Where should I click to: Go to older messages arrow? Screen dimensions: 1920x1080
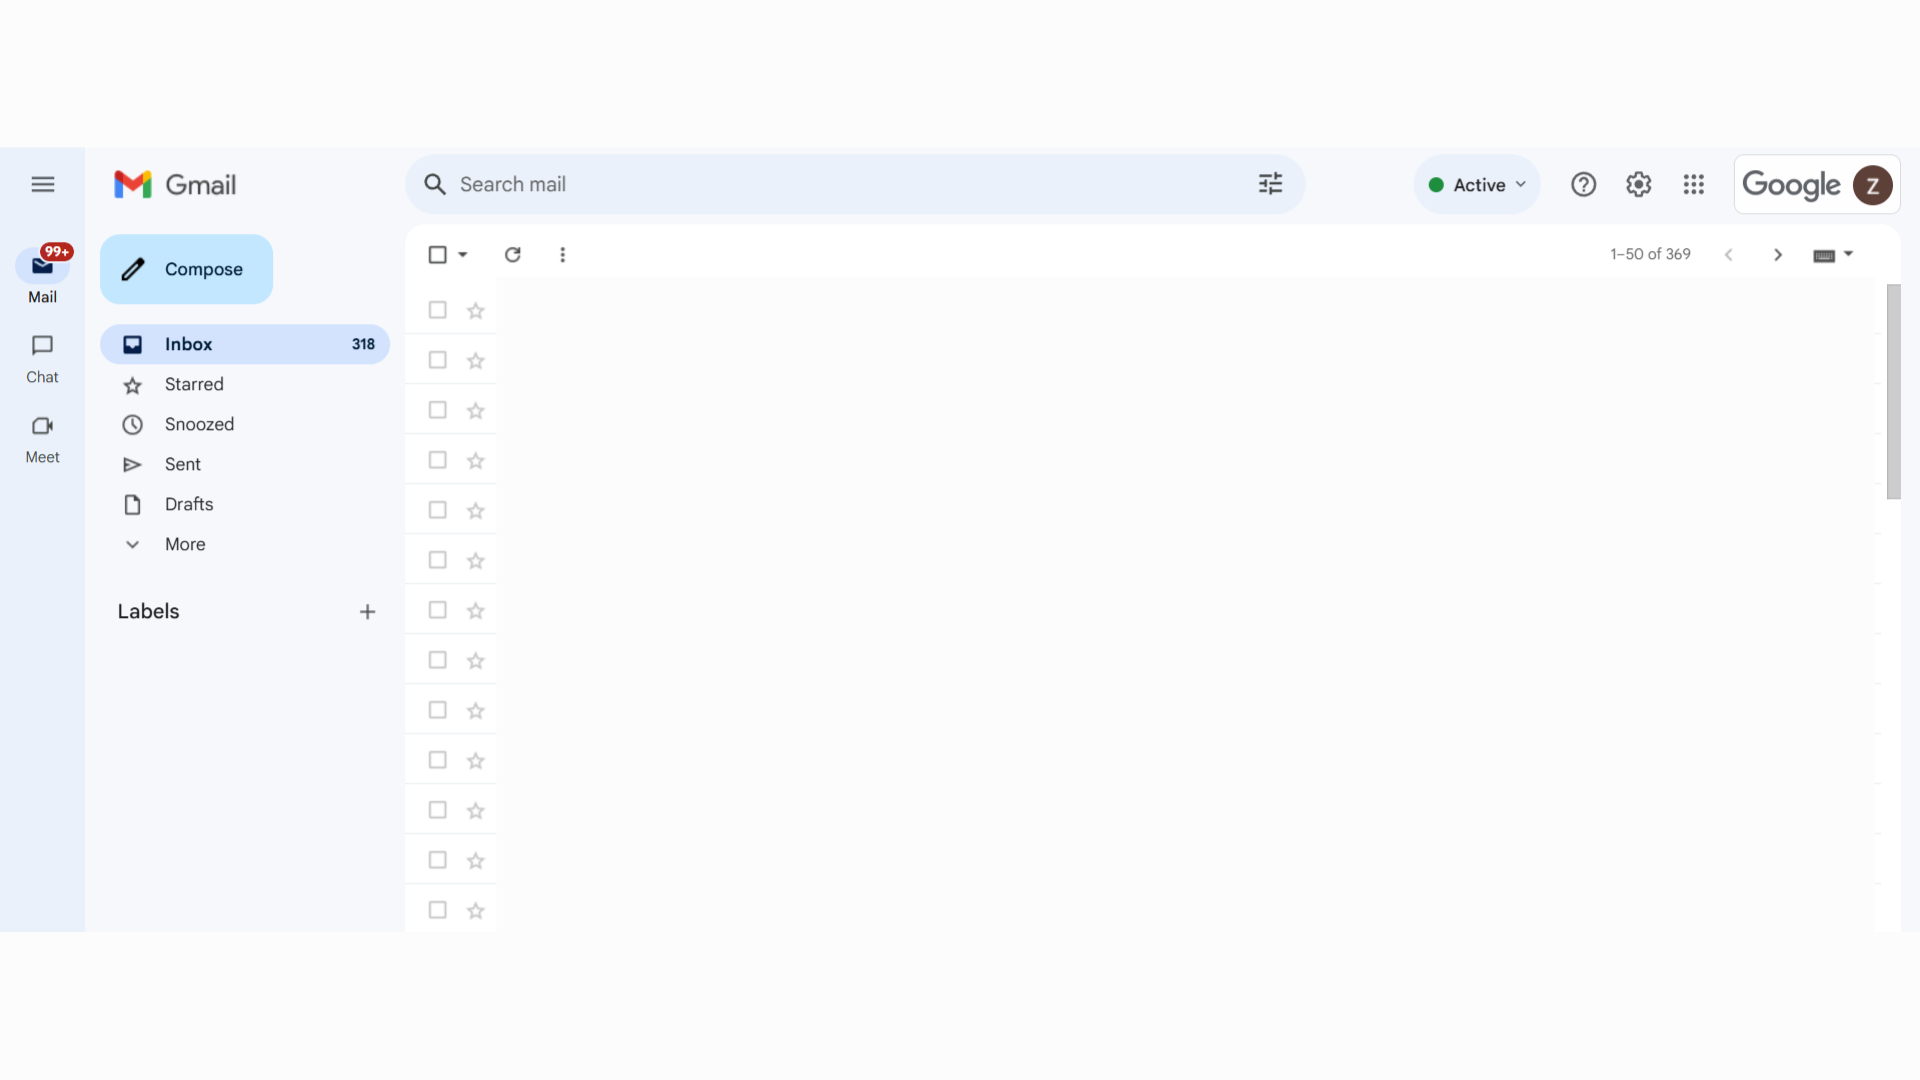(x=1777, y=254)
